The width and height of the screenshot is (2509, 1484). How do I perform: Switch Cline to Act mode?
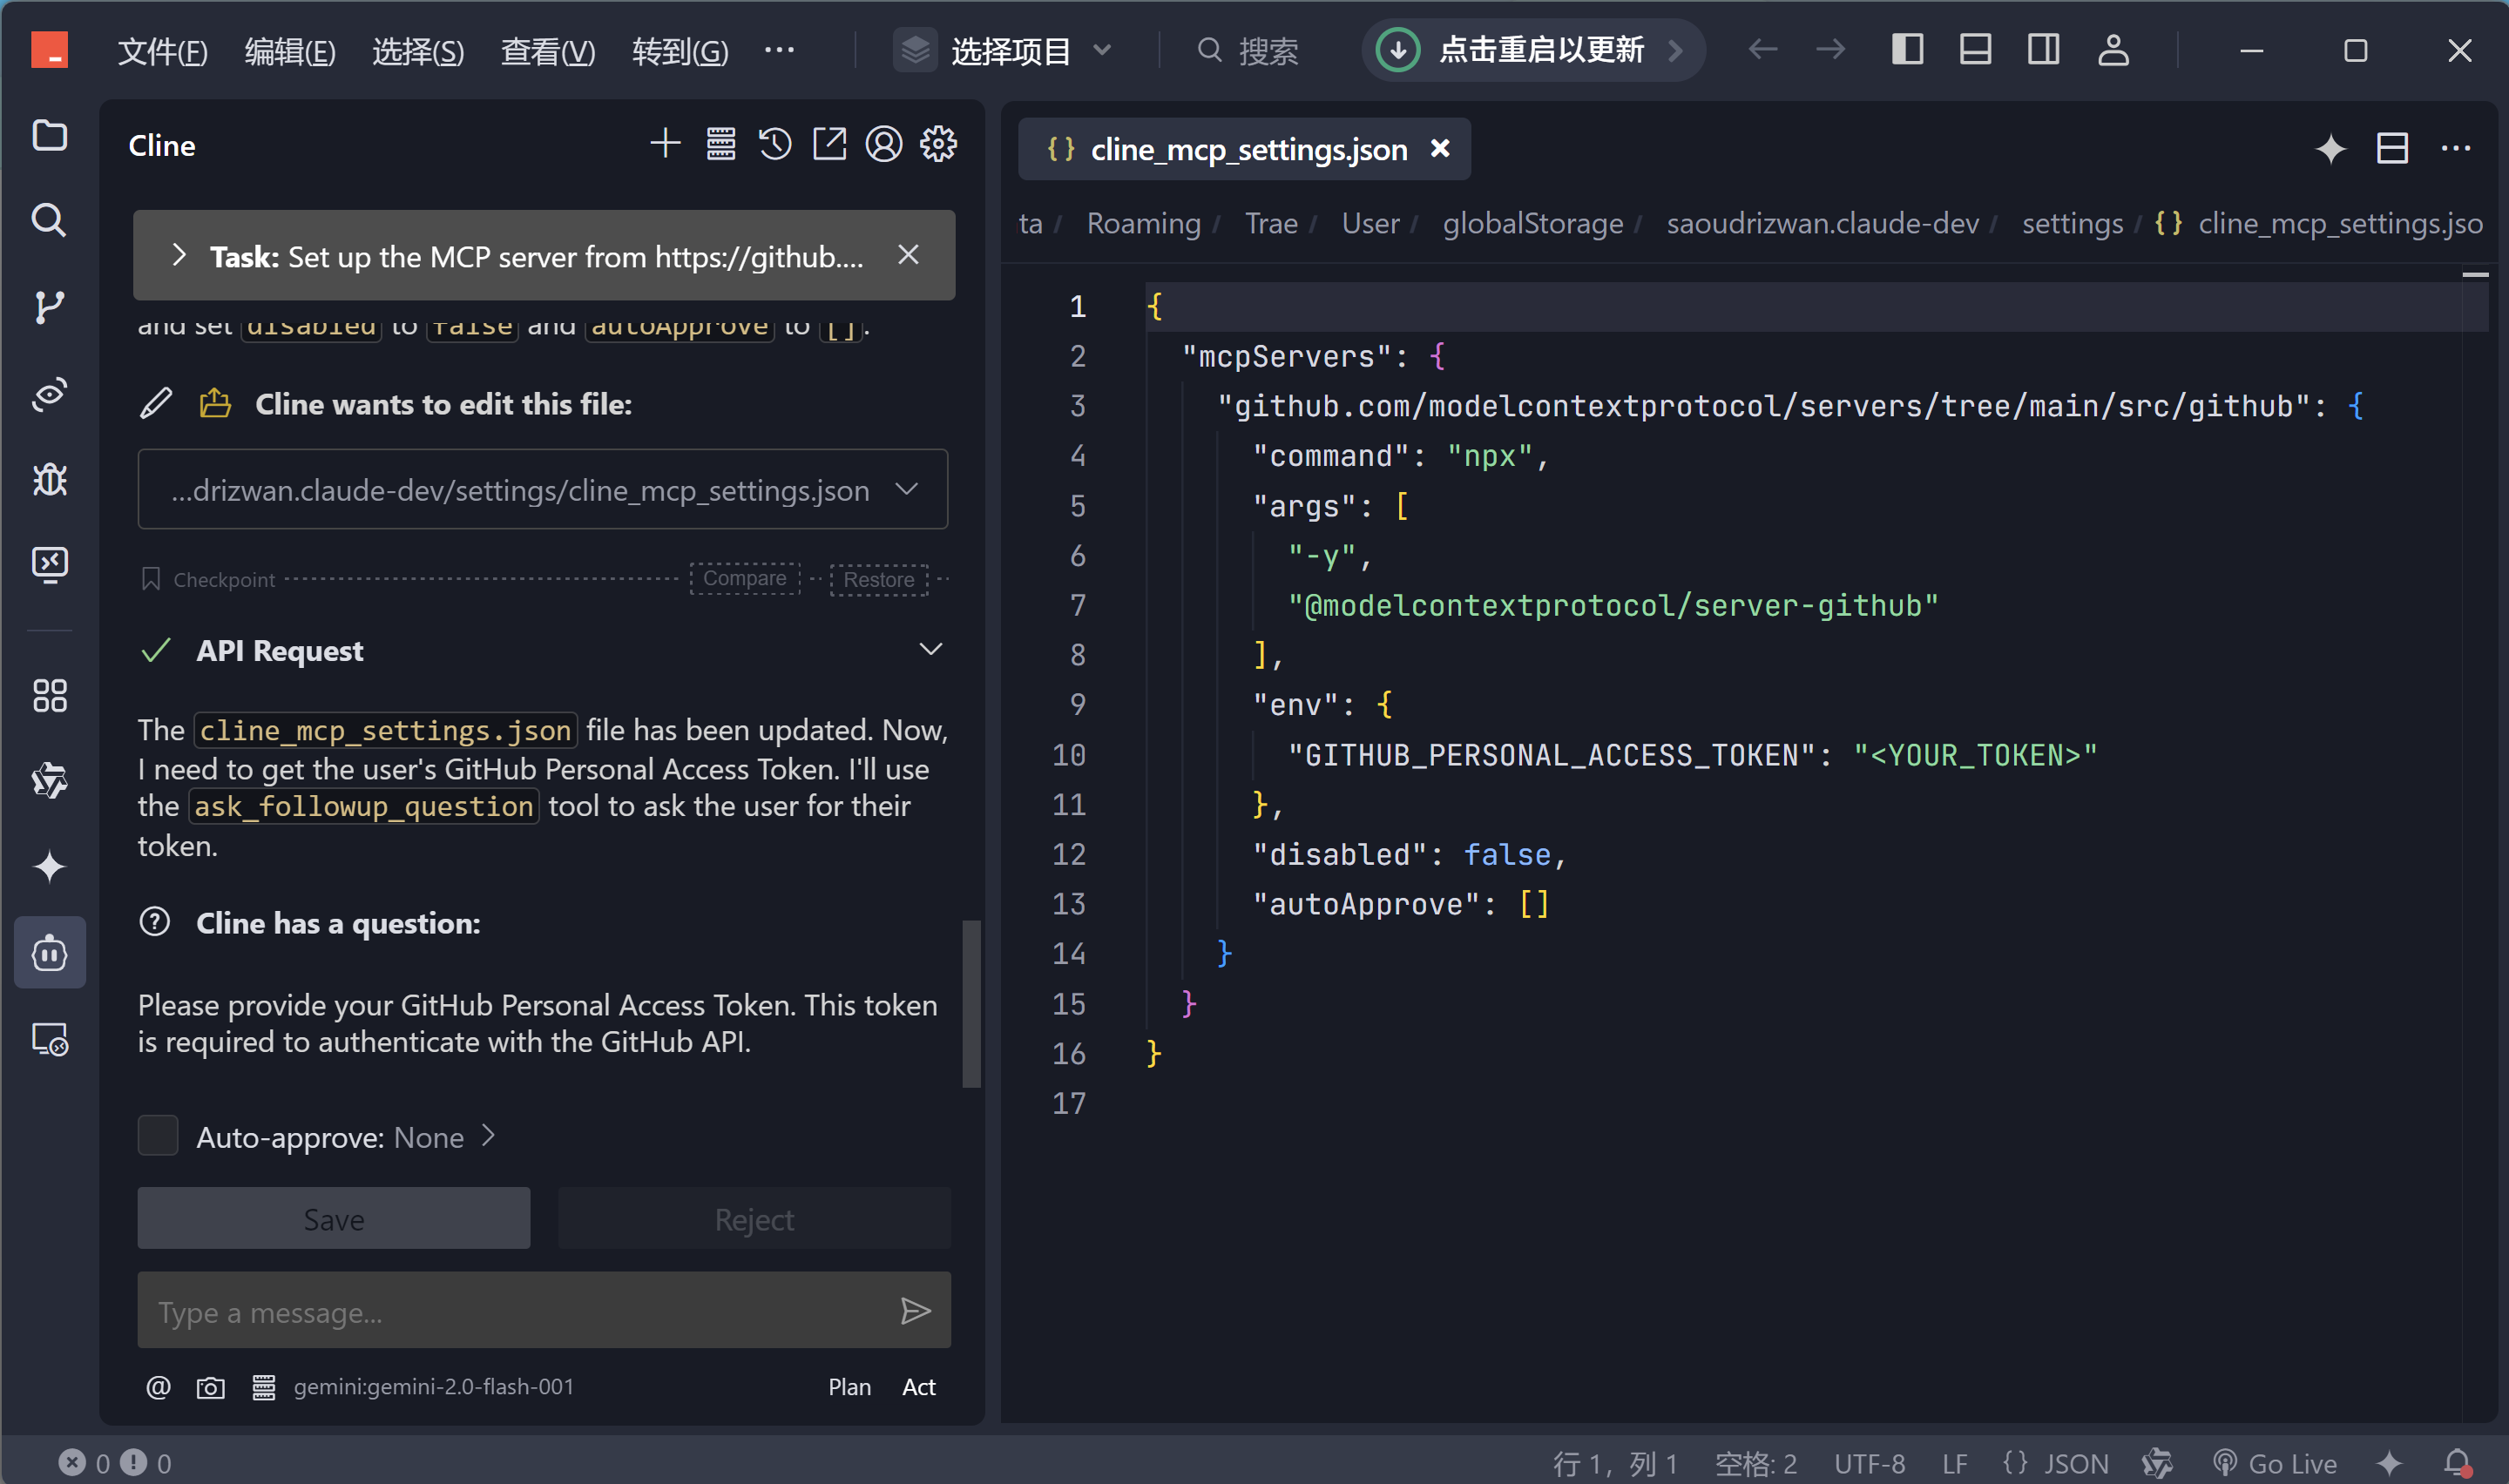point(918,1388)
